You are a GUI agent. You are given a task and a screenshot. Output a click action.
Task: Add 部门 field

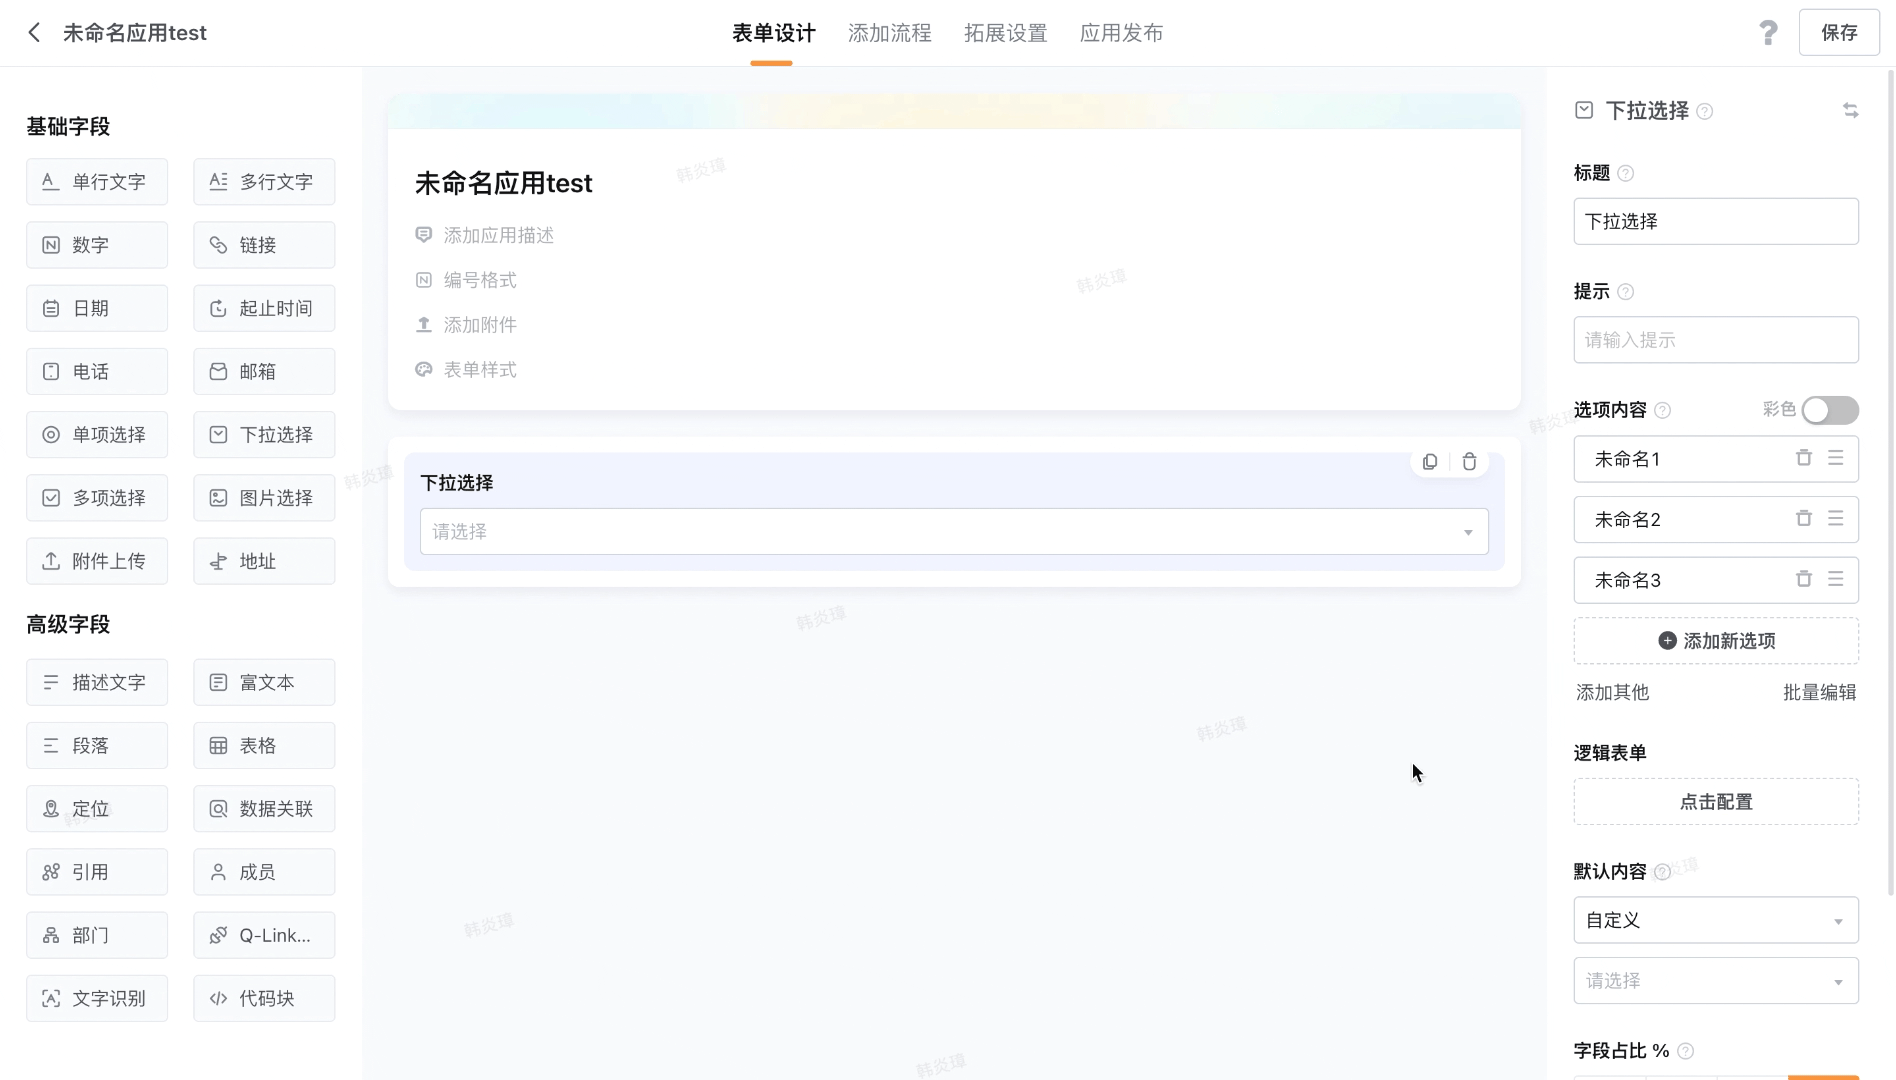click(x=97, y=935)
